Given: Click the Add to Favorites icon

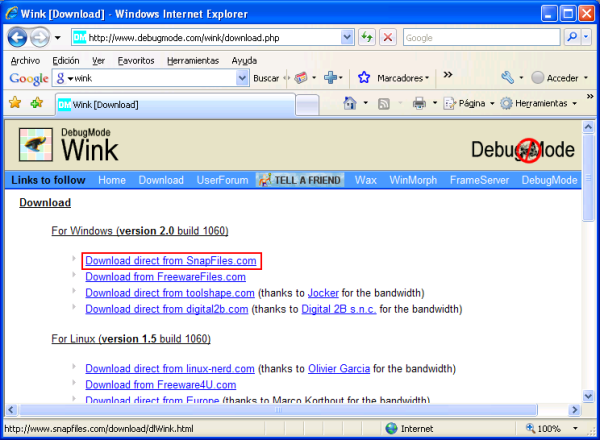Looking at the screenshot, I should tap(37, 103).
